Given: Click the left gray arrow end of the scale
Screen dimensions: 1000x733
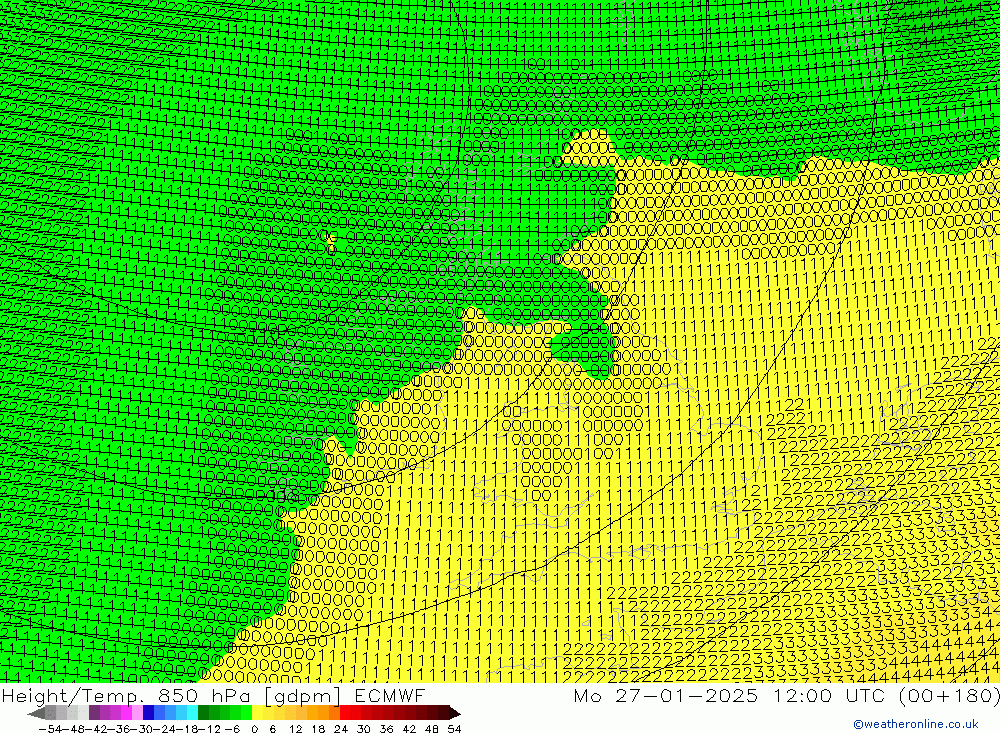Looking at the screenshot, I should point(36,714).
